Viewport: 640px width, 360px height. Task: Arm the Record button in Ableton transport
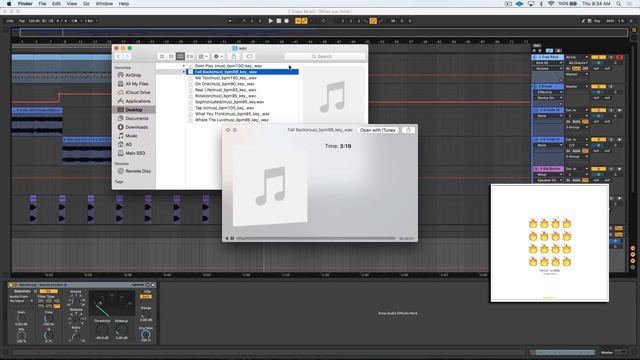pyautogui.click(x=287, y=21)
